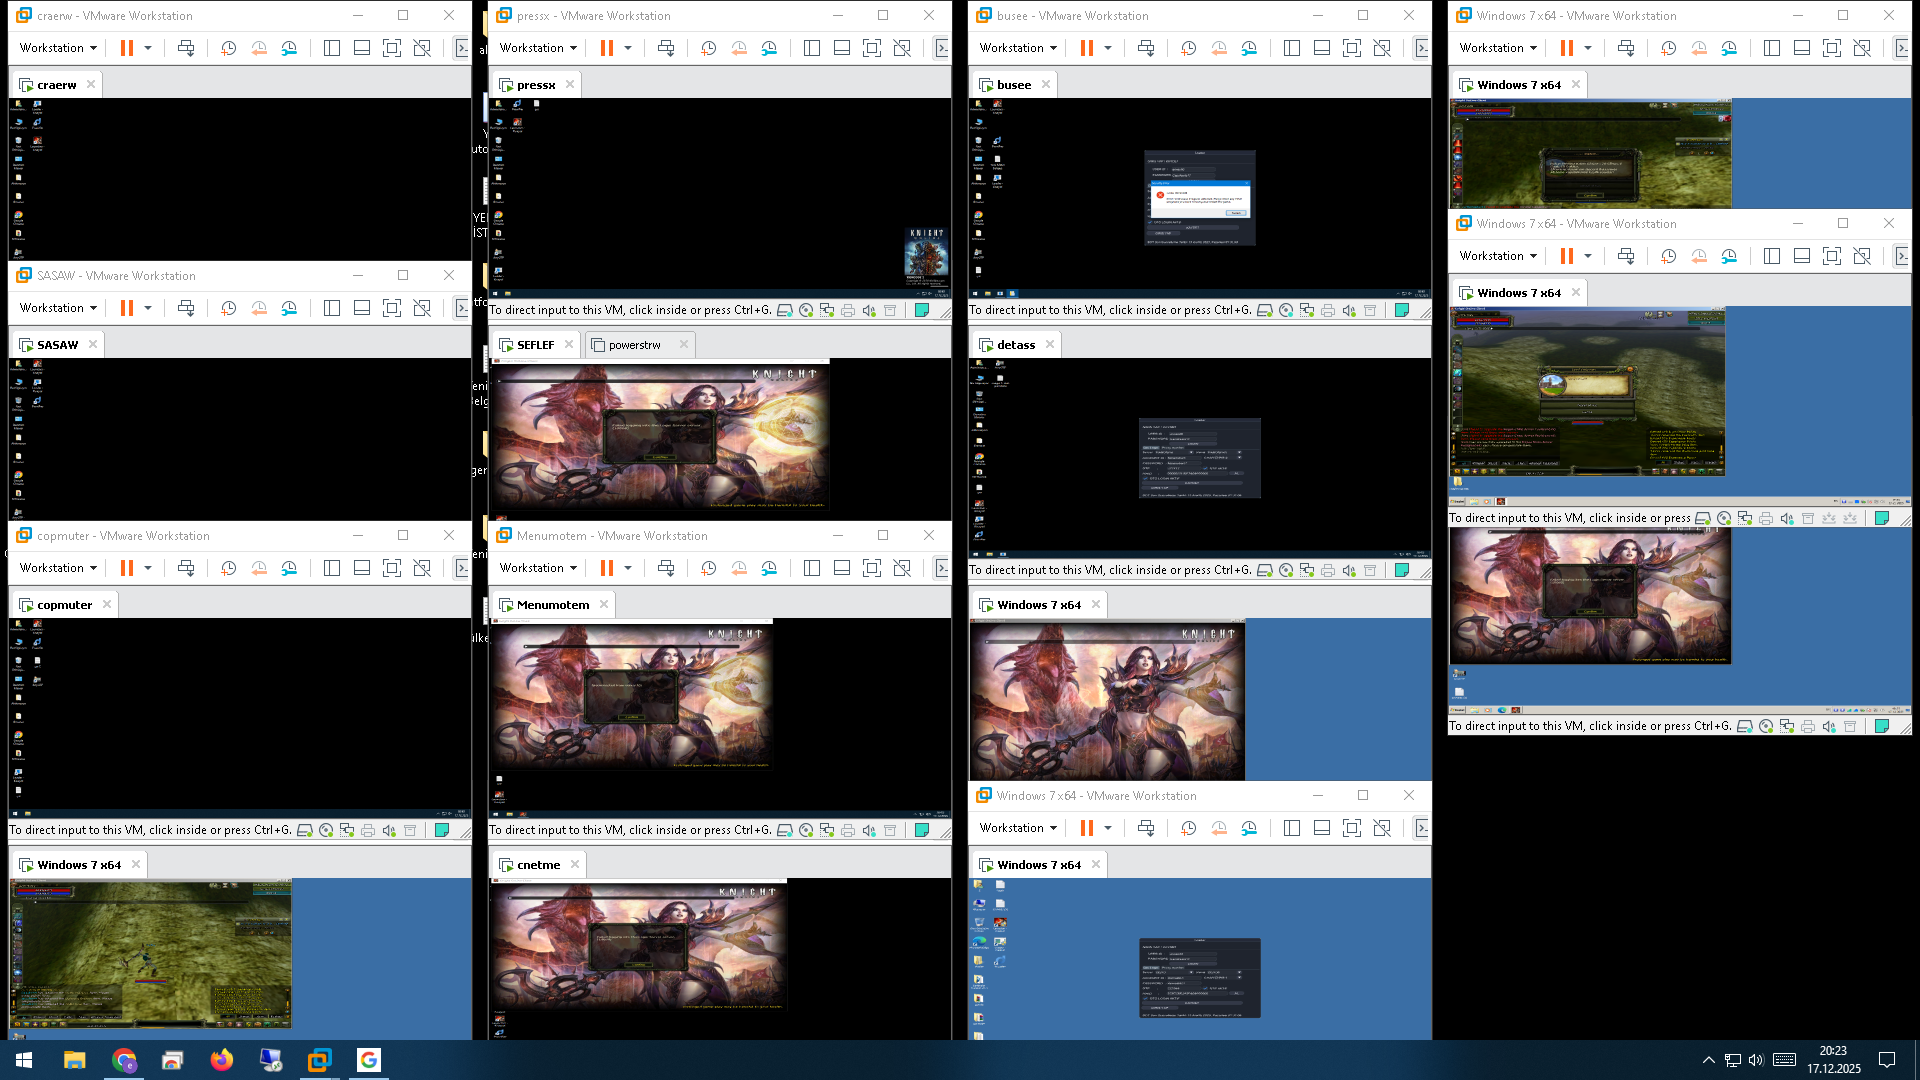Click inside the cnetme VM game screen
This screenshot has width=1920, height=1080.
pyautogui.click(x=638, y=945)
